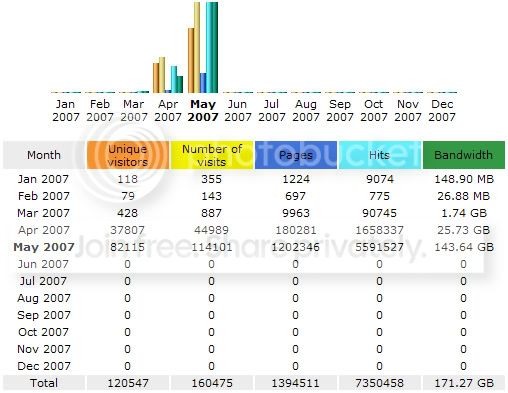Image resolution: width=508 pixels, height=393 pixels.
Task: Click the May 2007 chart label
Action: (203, 111)
